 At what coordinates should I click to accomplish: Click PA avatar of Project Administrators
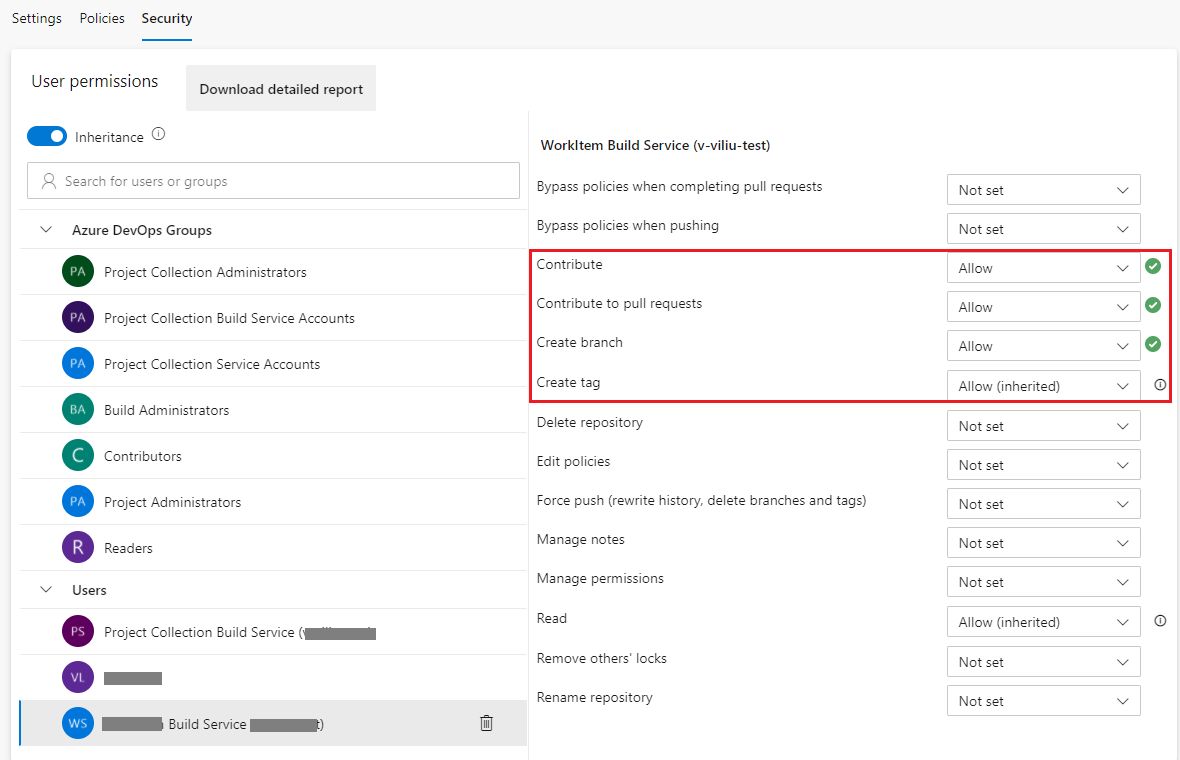pyautogui.click(x=78, y=501)
